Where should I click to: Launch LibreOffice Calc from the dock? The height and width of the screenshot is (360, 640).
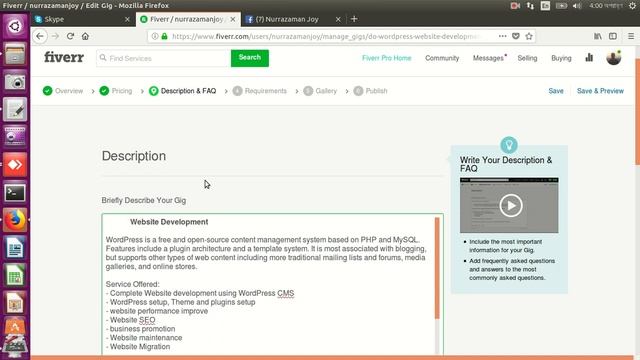coord(15,276)
